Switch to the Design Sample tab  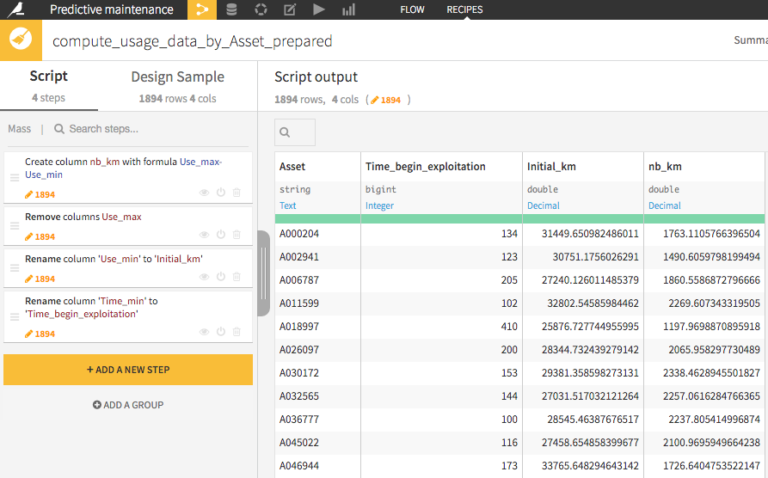pos(177,77)
